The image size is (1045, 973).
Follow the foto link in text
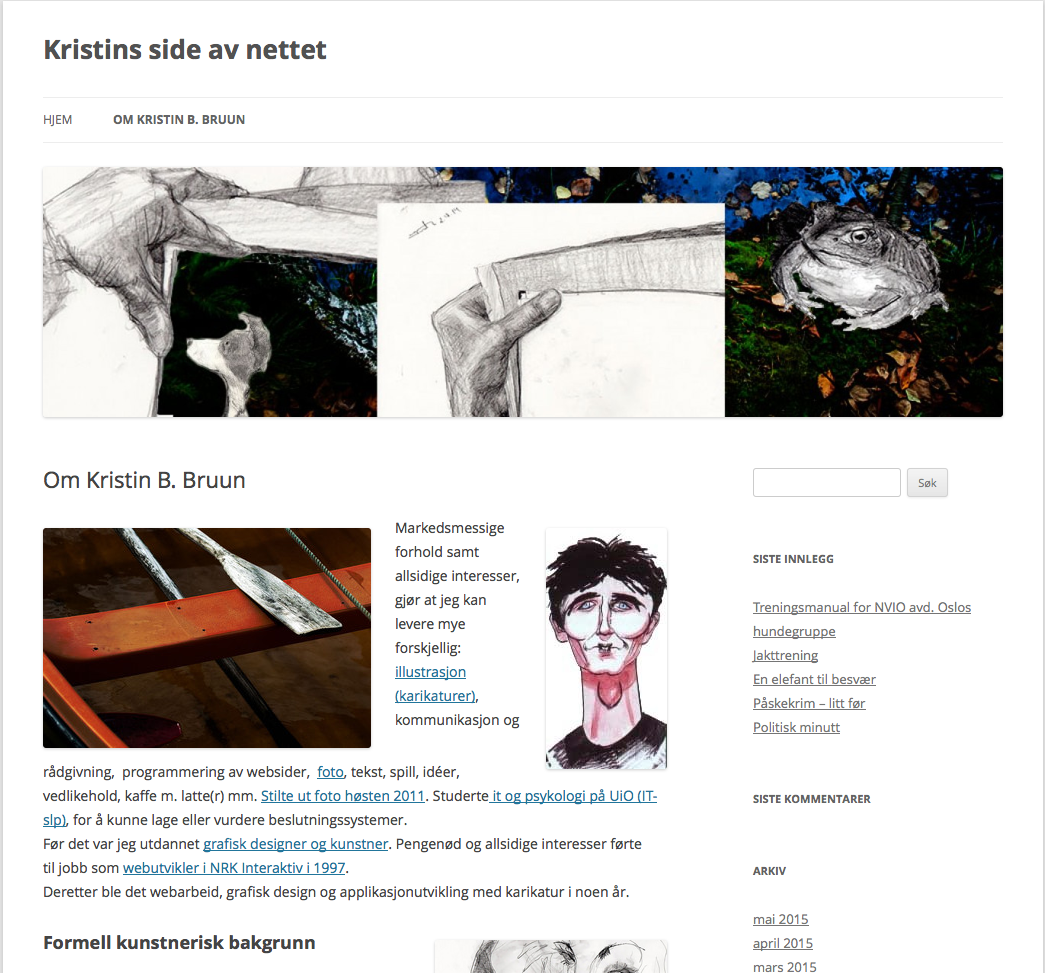click(x=331, y=772)
